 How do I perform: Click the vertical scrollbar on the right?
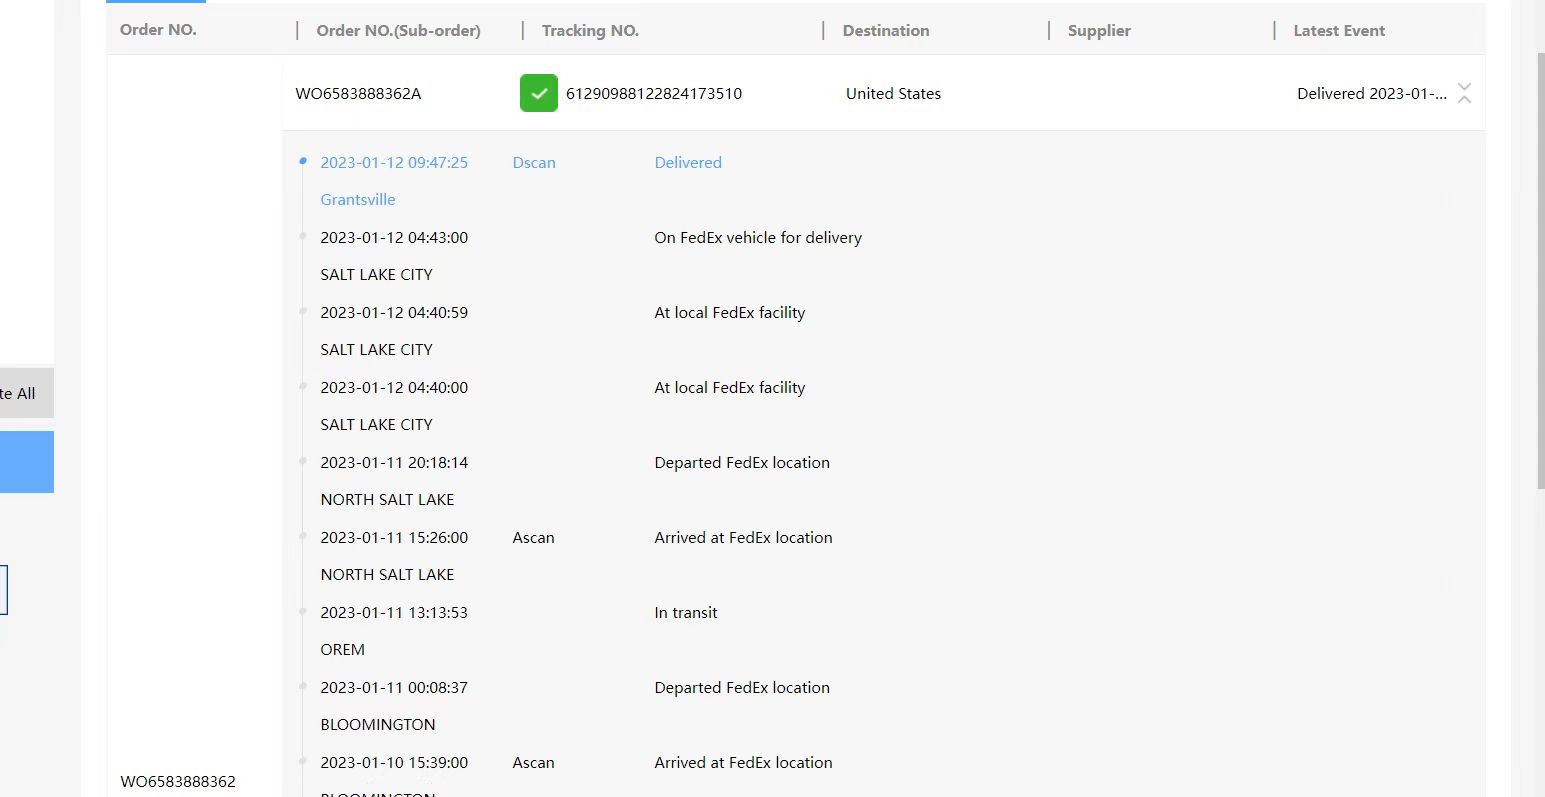[x=1540, y=270]
